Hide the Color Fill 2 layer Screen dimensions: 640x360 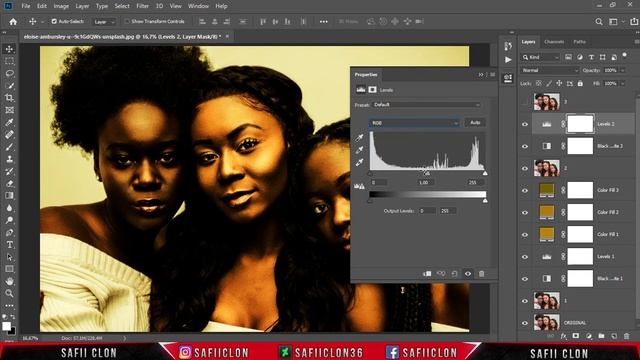coord(525,213)
